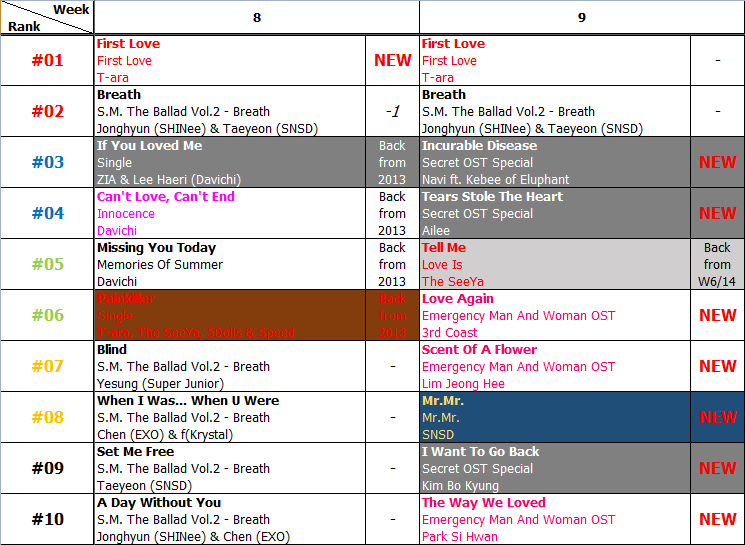Click week 9 First Love T-ara entry

click(555, 60)
